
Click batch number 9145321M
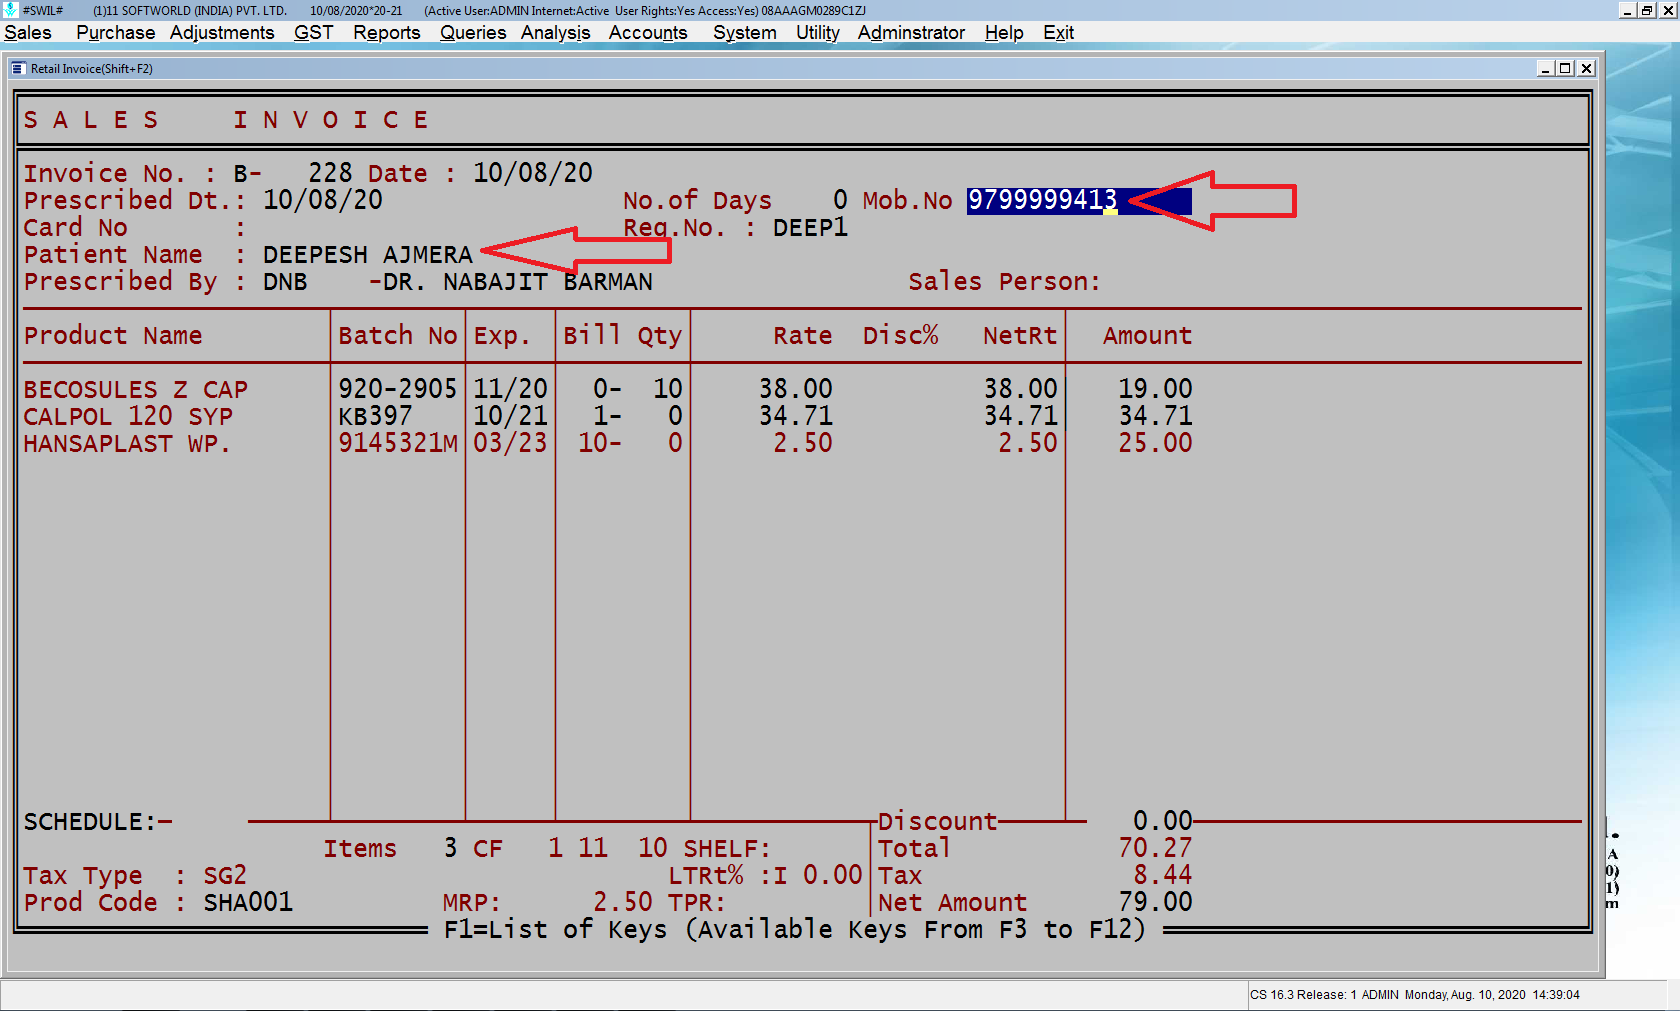[397, 443]
